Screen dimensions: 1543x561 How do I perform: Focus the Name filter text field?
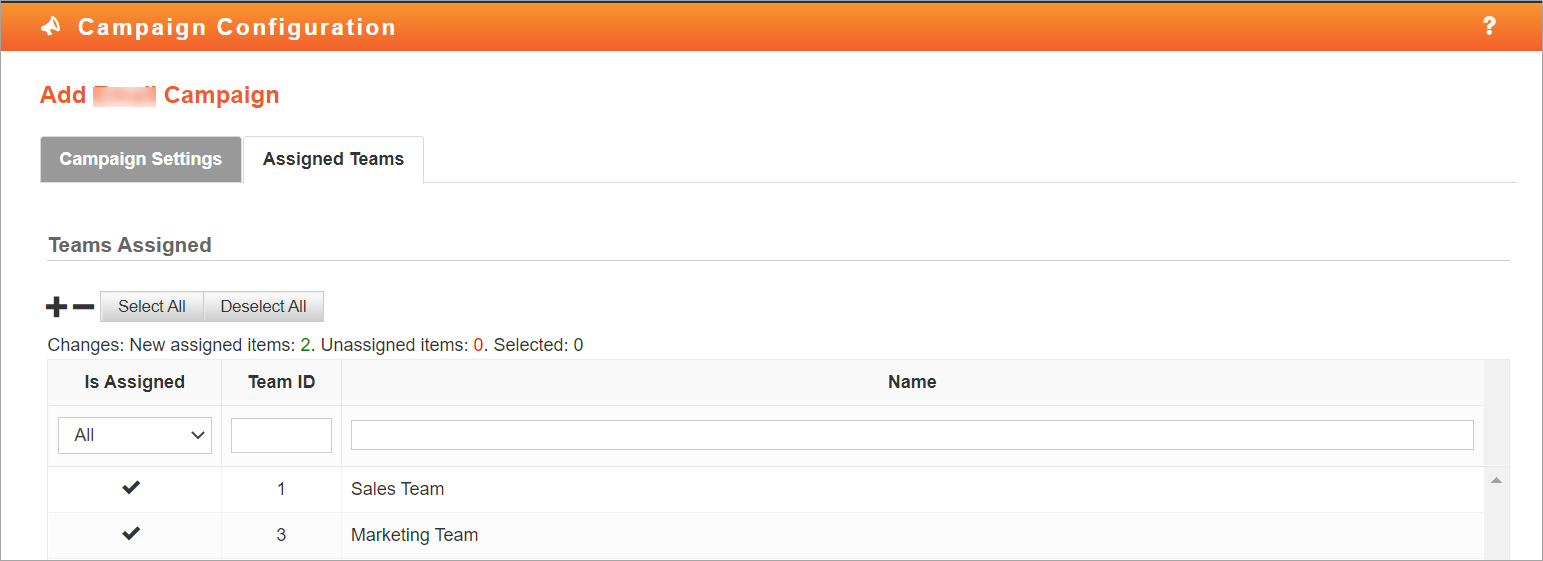(x=912, y=435)
